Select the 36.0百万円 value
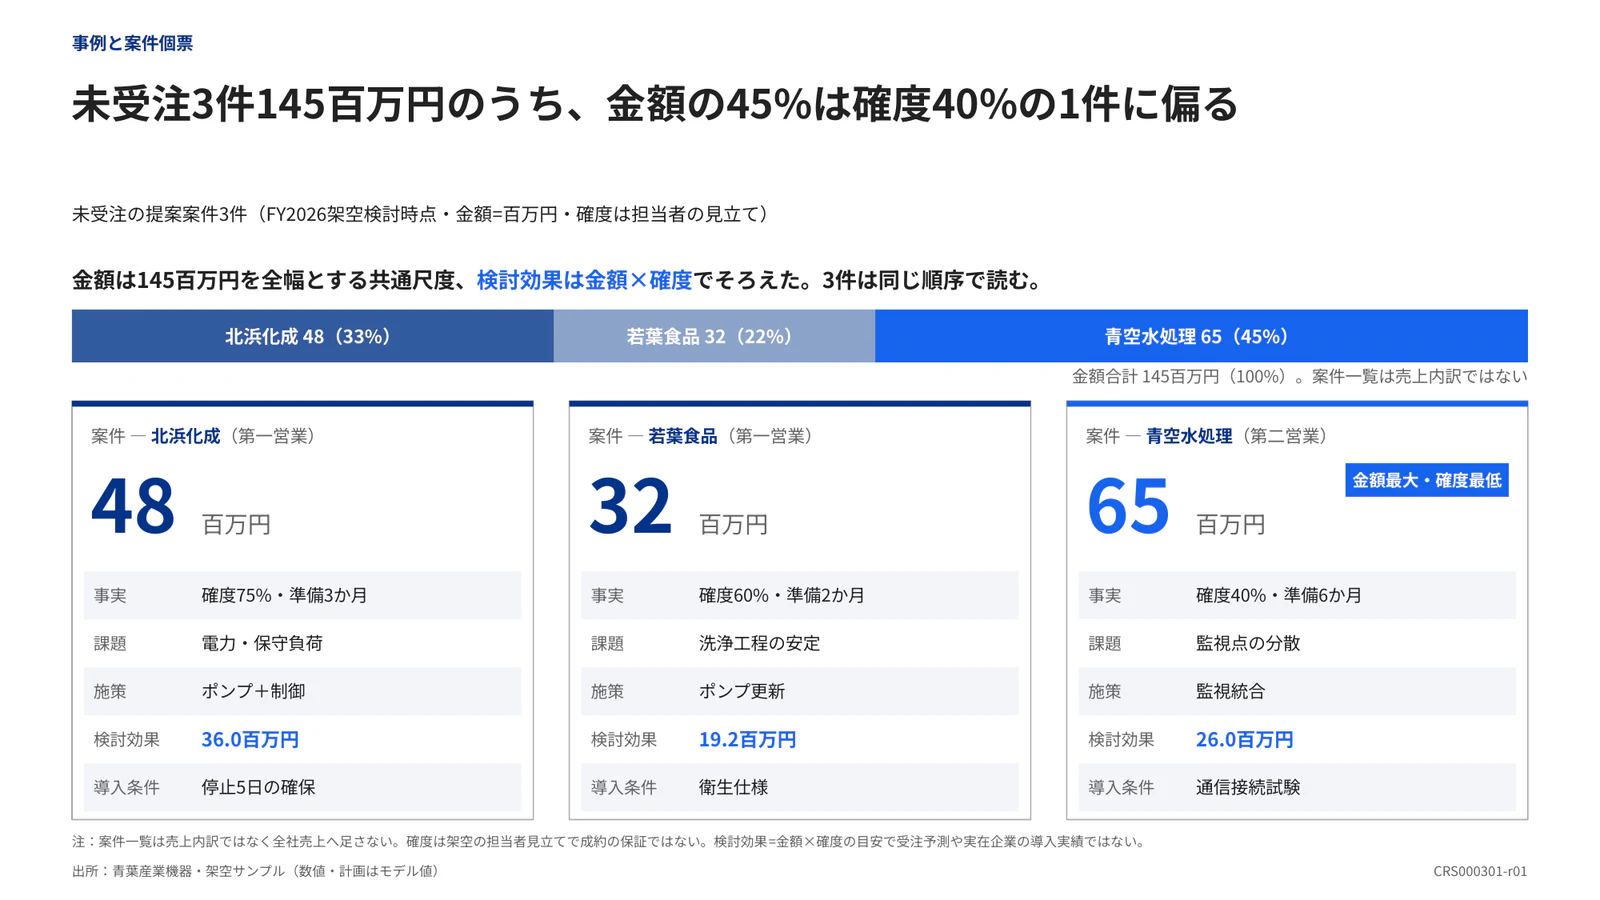This screenshot has height=900, width=1600. coord(250,739)
